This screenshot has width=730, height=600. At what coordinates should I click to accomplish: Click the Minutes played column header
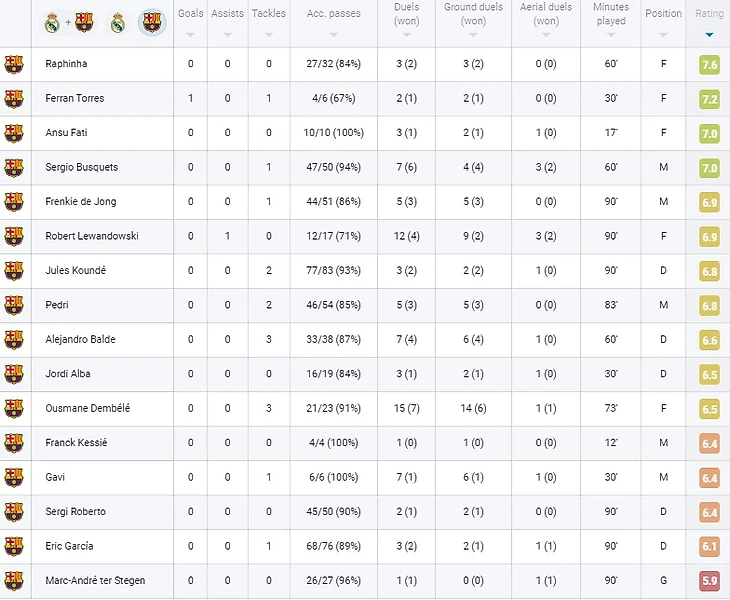(611, 14)
